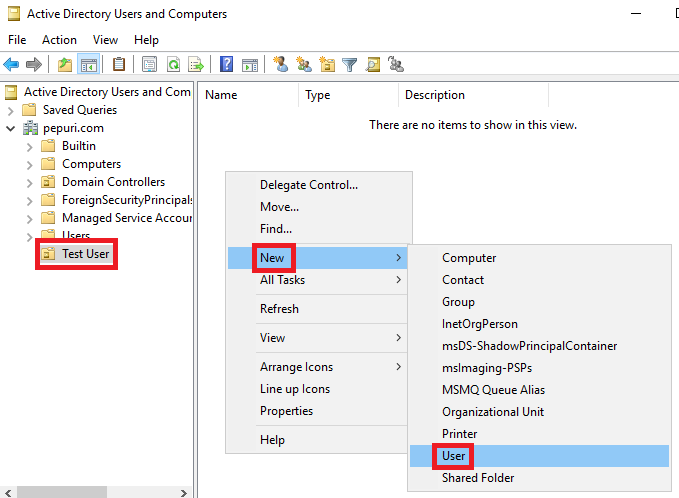The height and width of the screenshot is (498, 679).
Task: Click the pepuri.com domain icon
Action: click(x=30, y=128)
